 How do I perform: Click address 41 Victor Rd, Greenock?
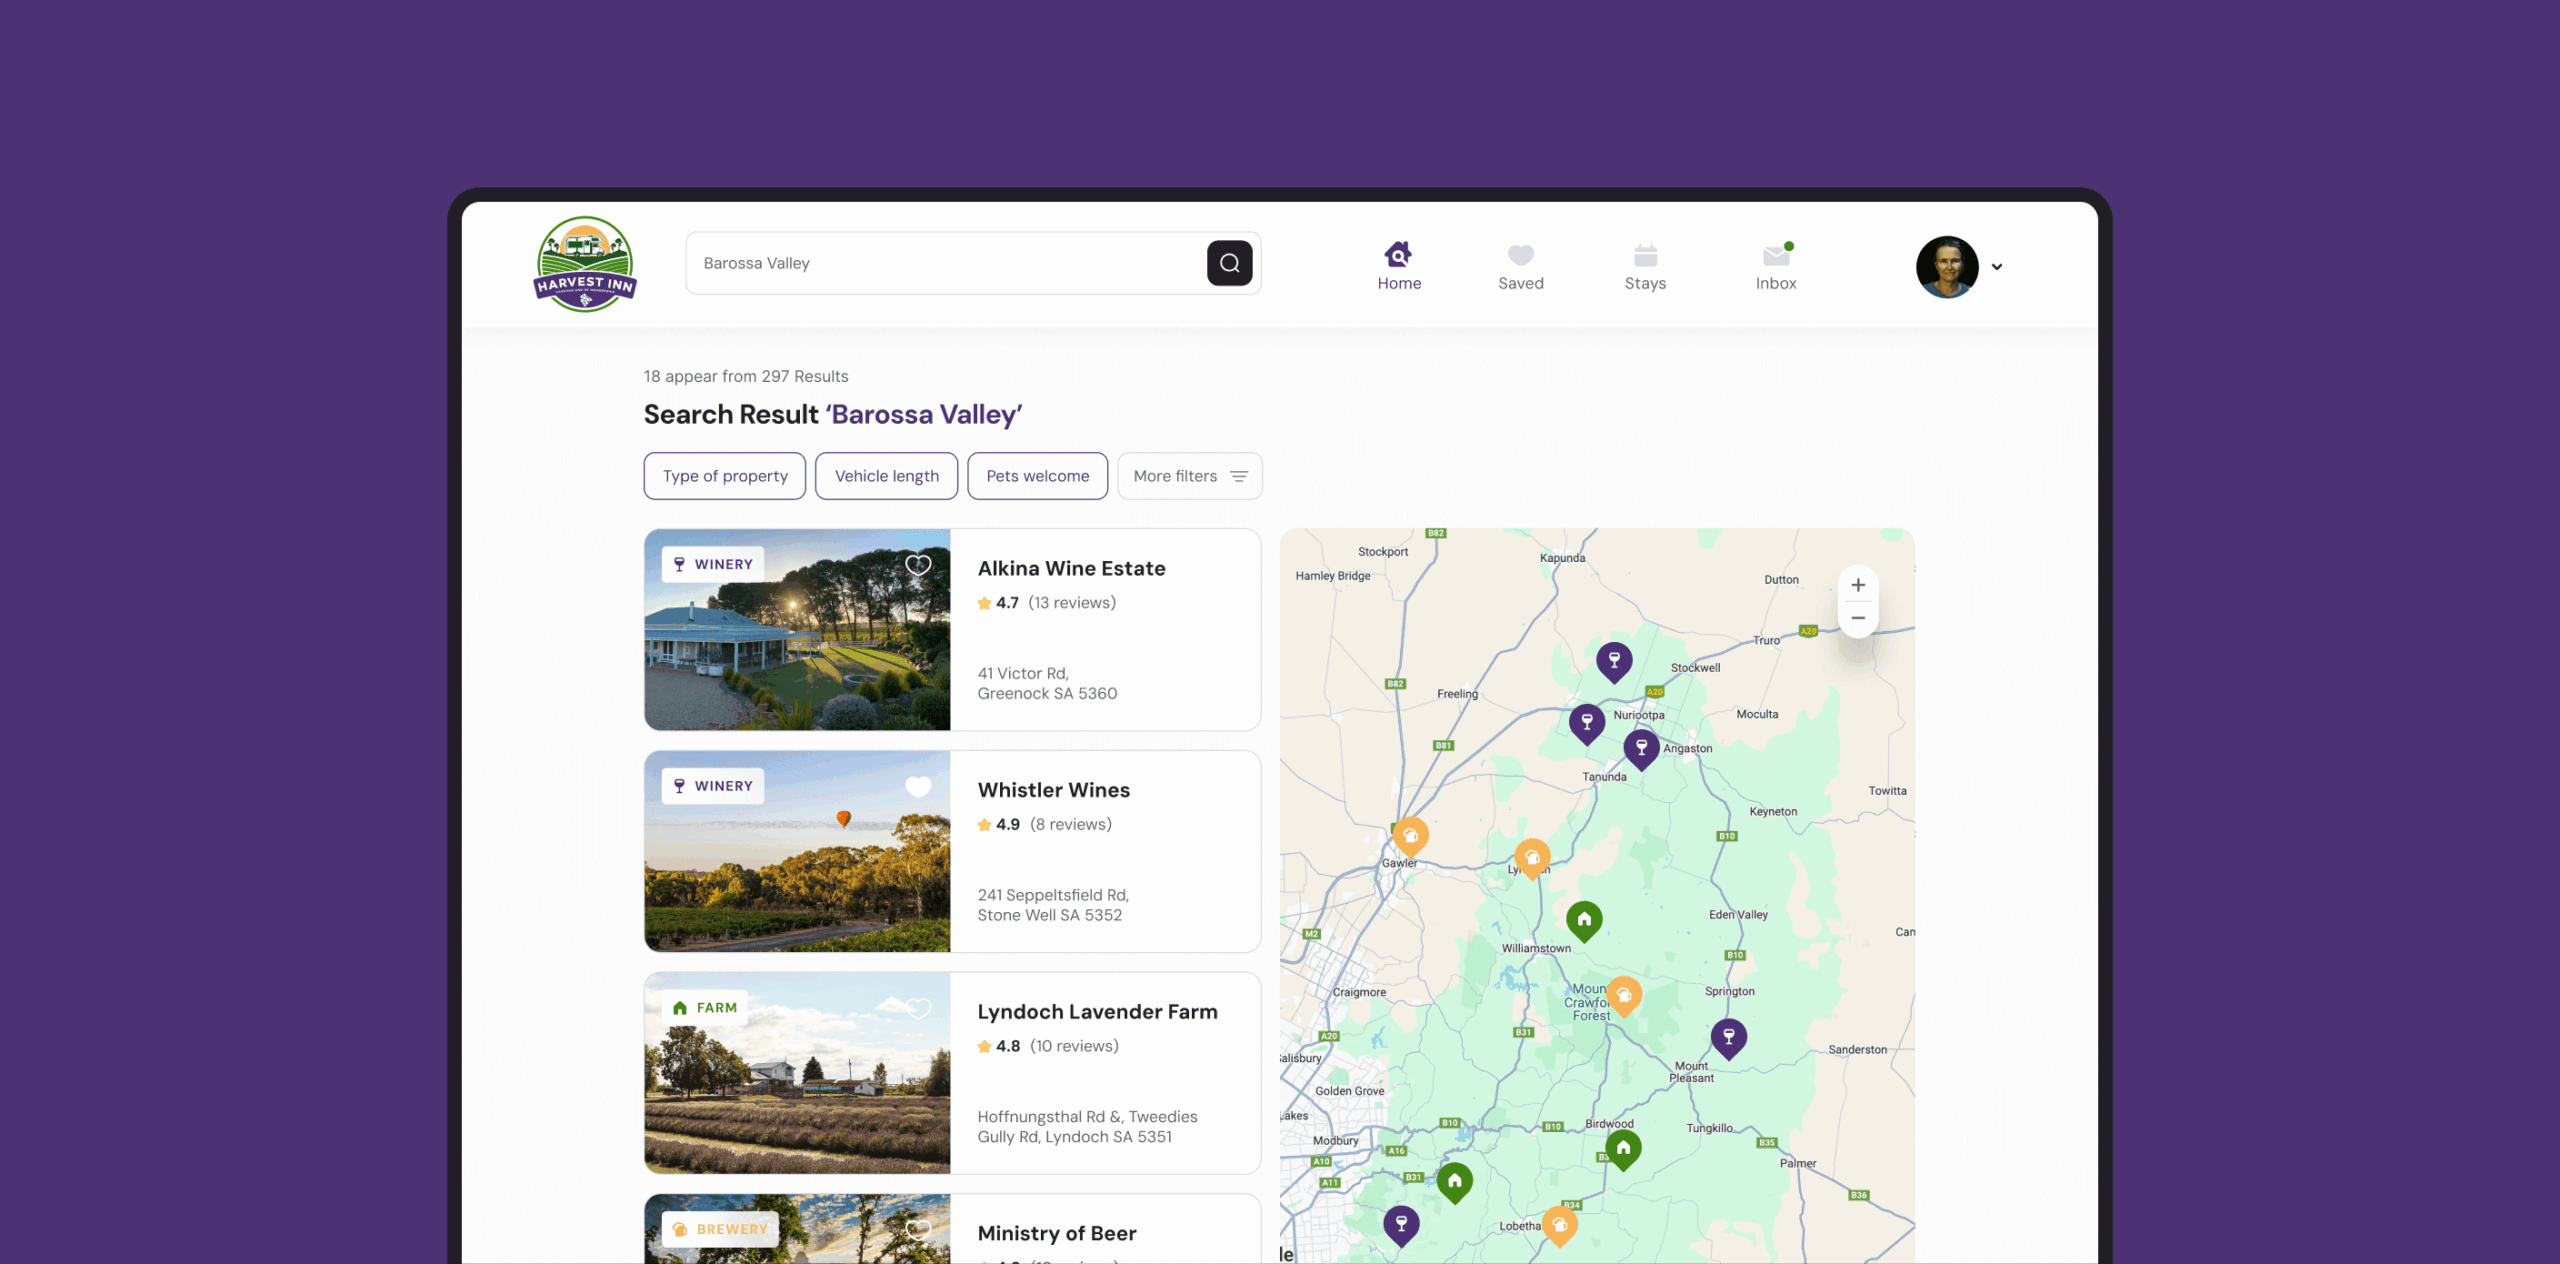(1047, 684)
